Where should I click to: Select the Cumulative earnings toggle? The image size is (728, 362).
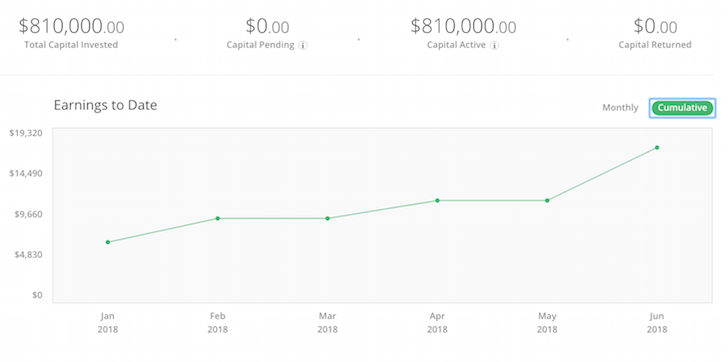click(682, 108)
